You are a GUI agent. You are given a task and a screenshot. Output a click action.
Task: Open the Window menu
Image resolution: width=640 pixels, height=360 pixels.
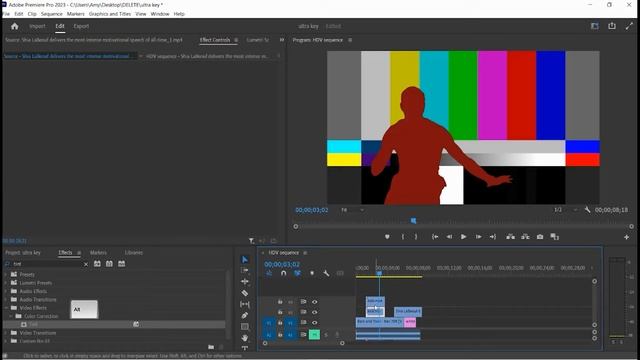click(x=160, y=14)
